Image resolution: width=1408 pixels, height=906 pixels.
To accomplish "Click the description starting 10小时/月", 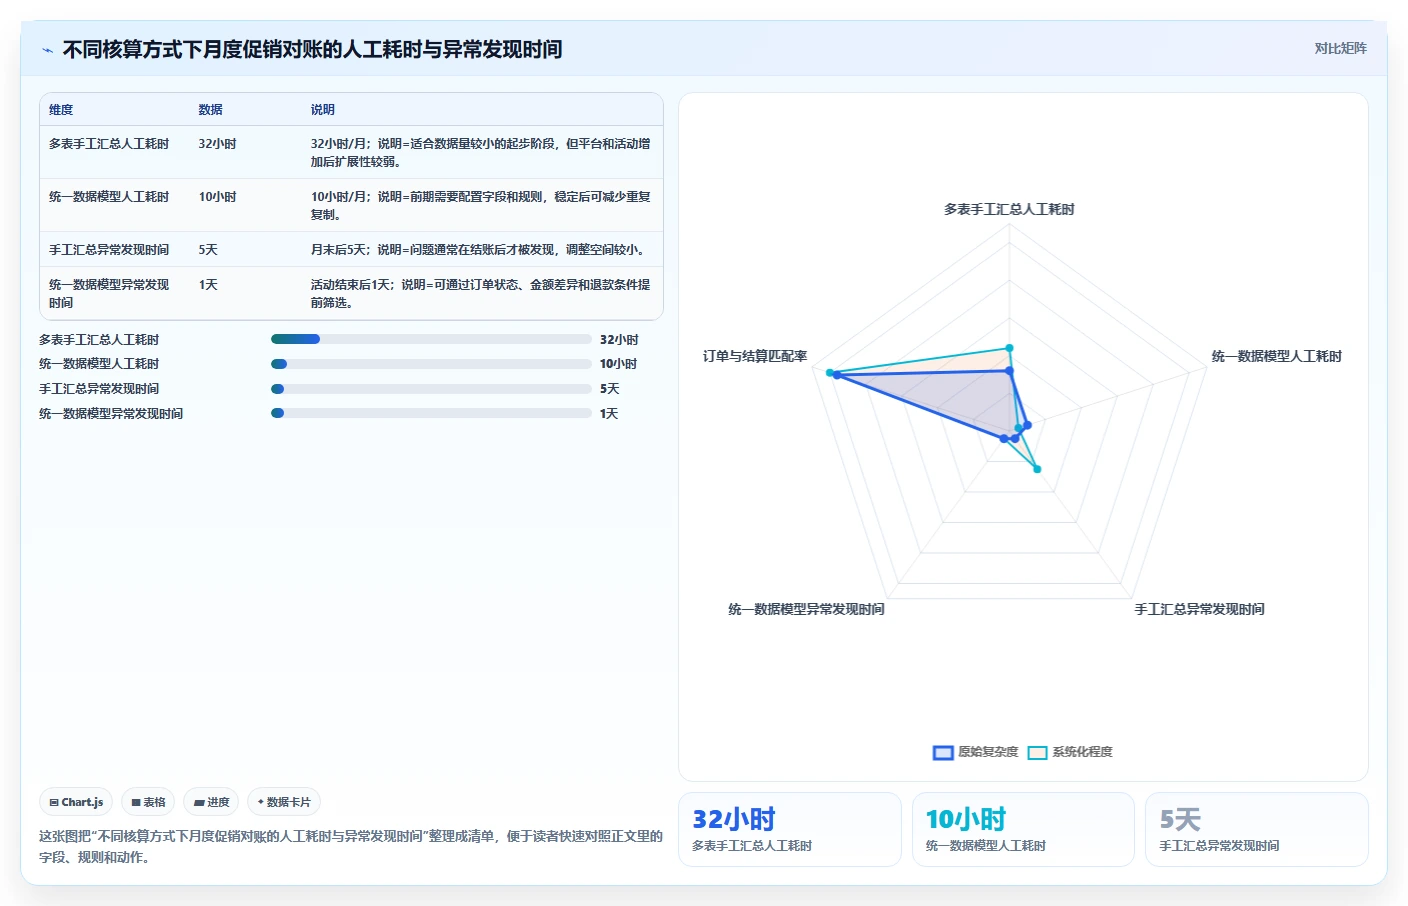I will coord(480,206).
